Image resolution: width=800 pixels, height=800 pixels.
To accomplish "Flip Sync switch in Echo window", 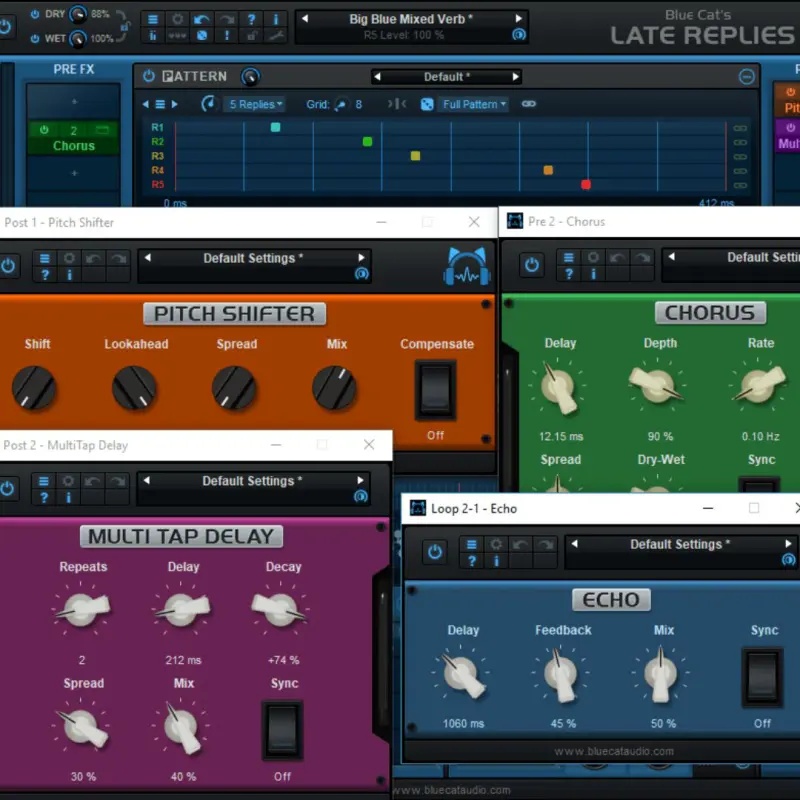I will point(762,678).
